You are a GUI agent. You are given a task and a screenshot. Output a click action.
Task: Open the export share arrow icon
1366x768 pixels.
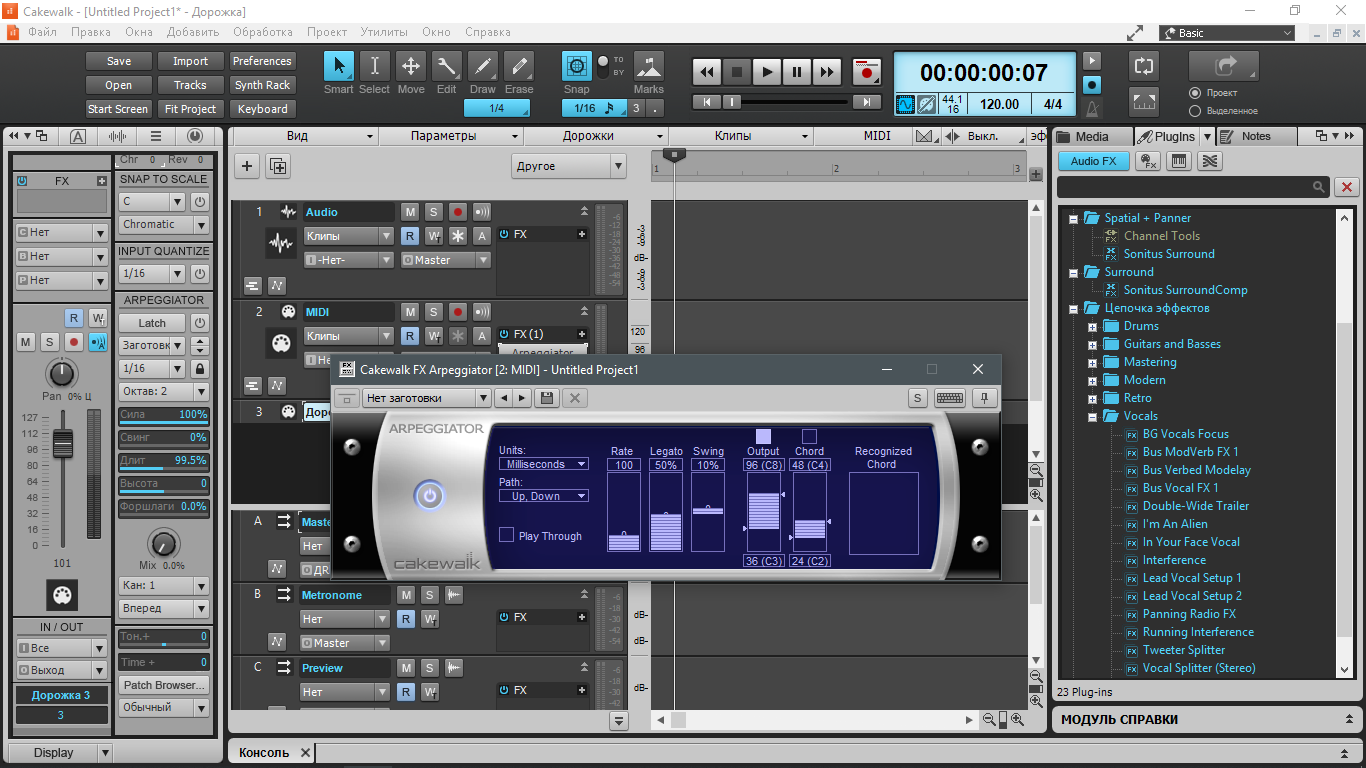1224,66
